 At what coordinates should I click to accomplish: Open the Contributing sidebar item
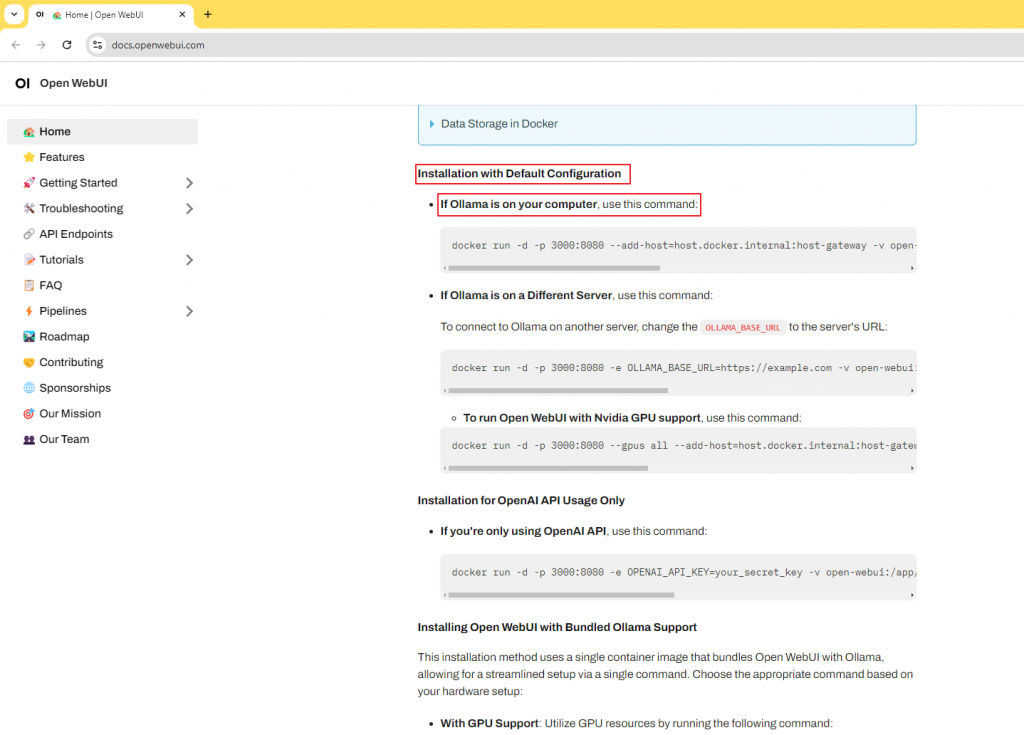coord(103,362)
